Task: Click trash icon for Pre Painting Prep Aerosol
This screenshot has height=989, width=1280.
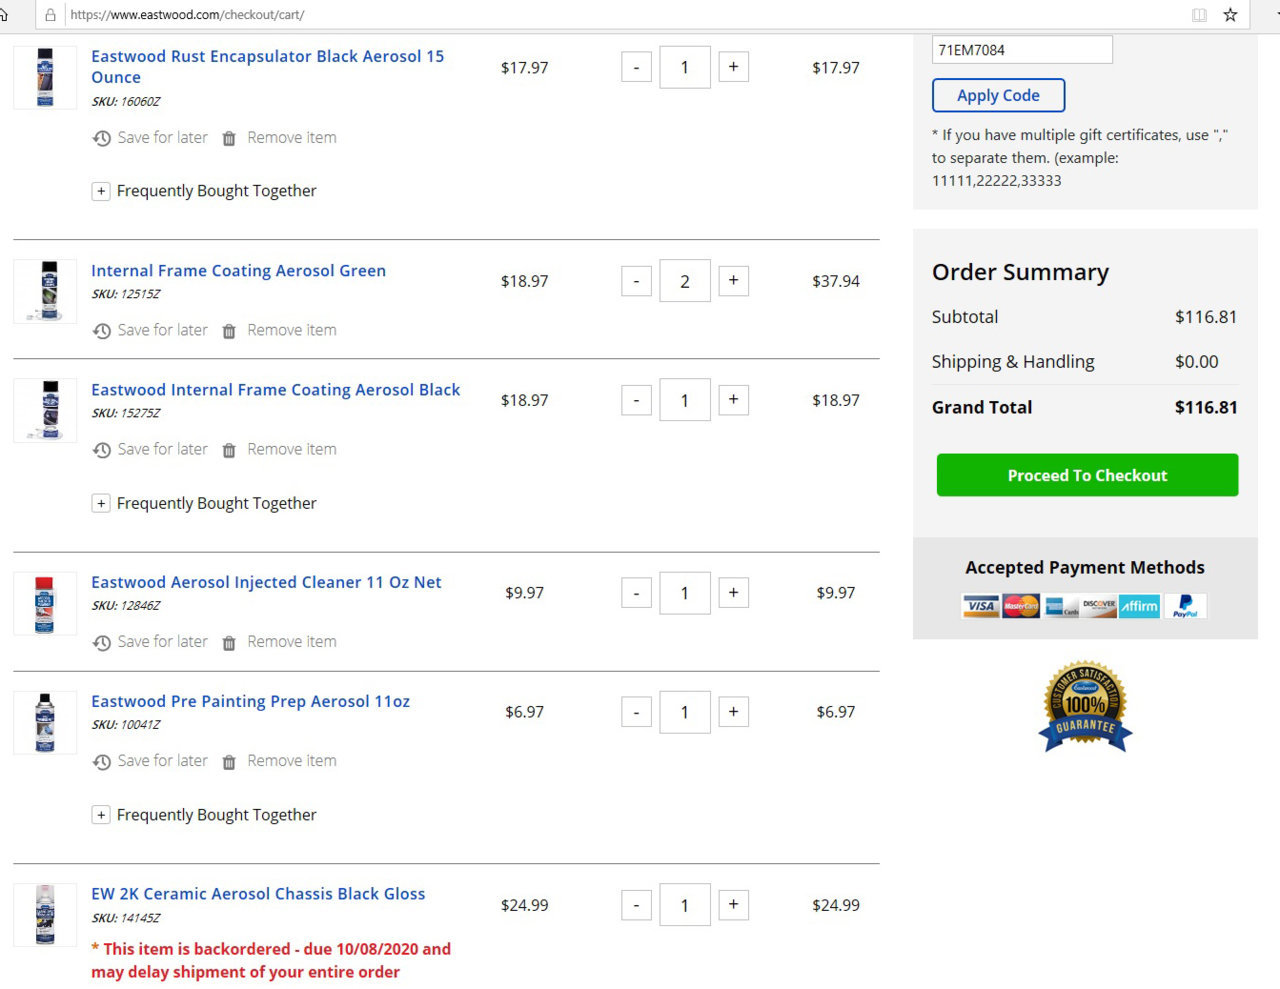Action: click(229, 762)
